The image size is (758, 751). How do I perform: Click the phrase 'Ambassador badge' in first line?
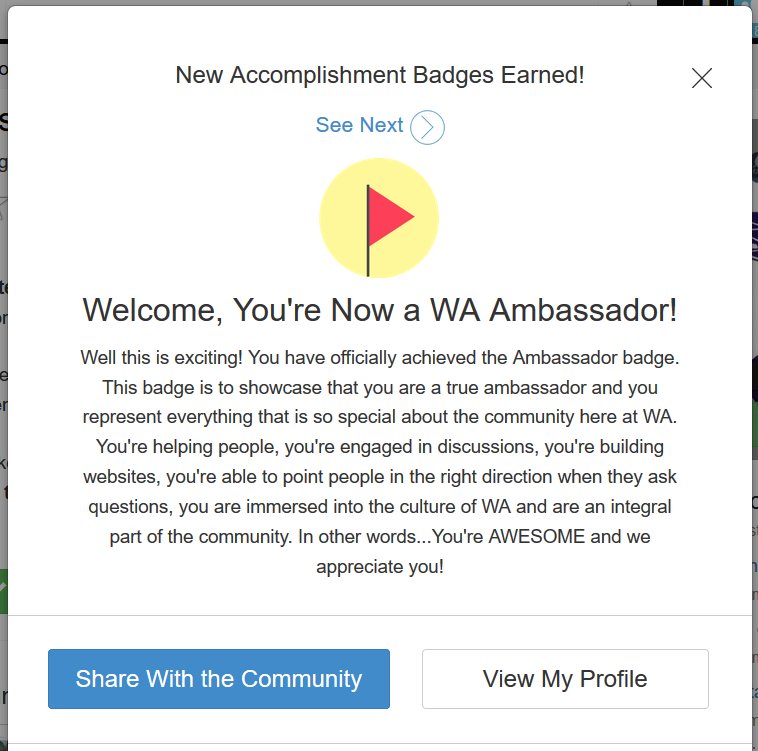click(596, 358)
